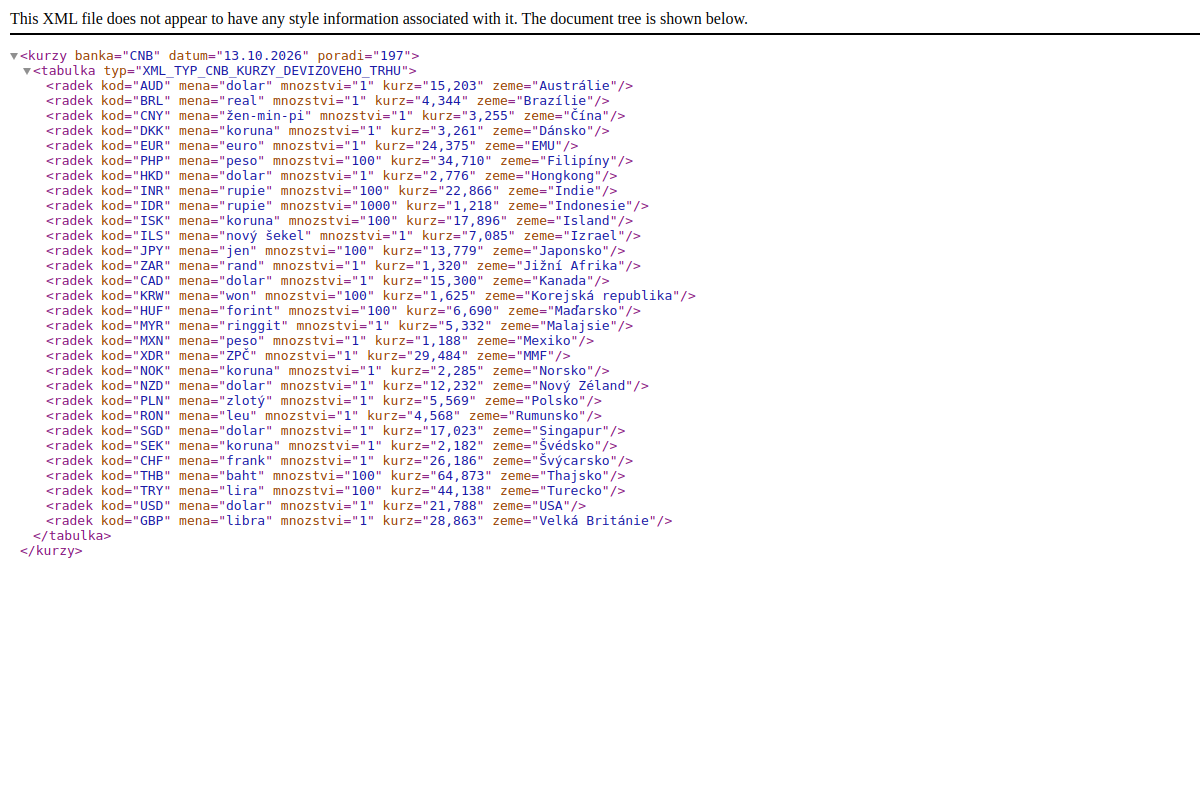The height and width of the screenshot is (800, 1200).
Task: Click the XML style information notice
Action: (x=379, y=19)
